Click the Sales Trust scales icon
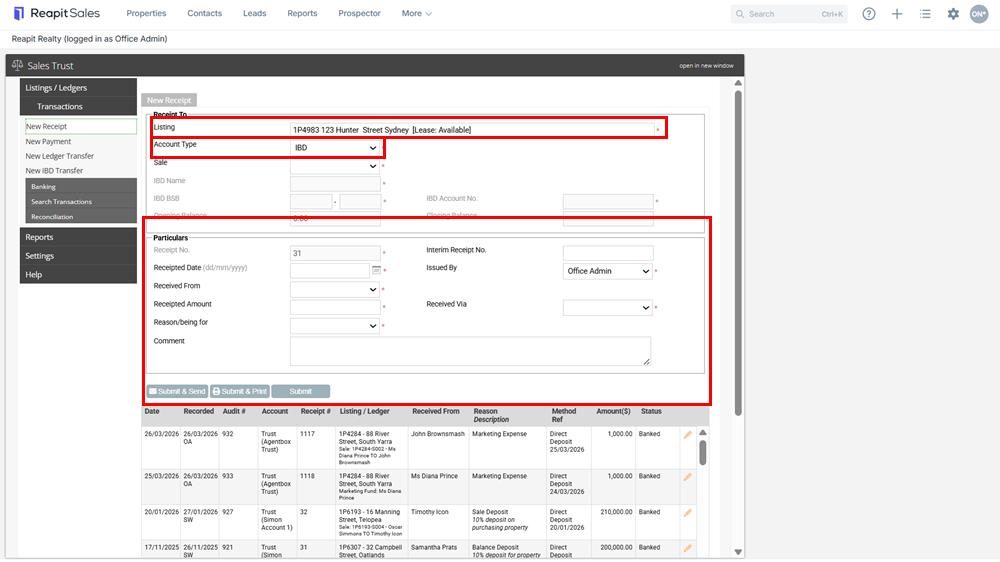Screen dimensions: 1000x562 (17, 65)
